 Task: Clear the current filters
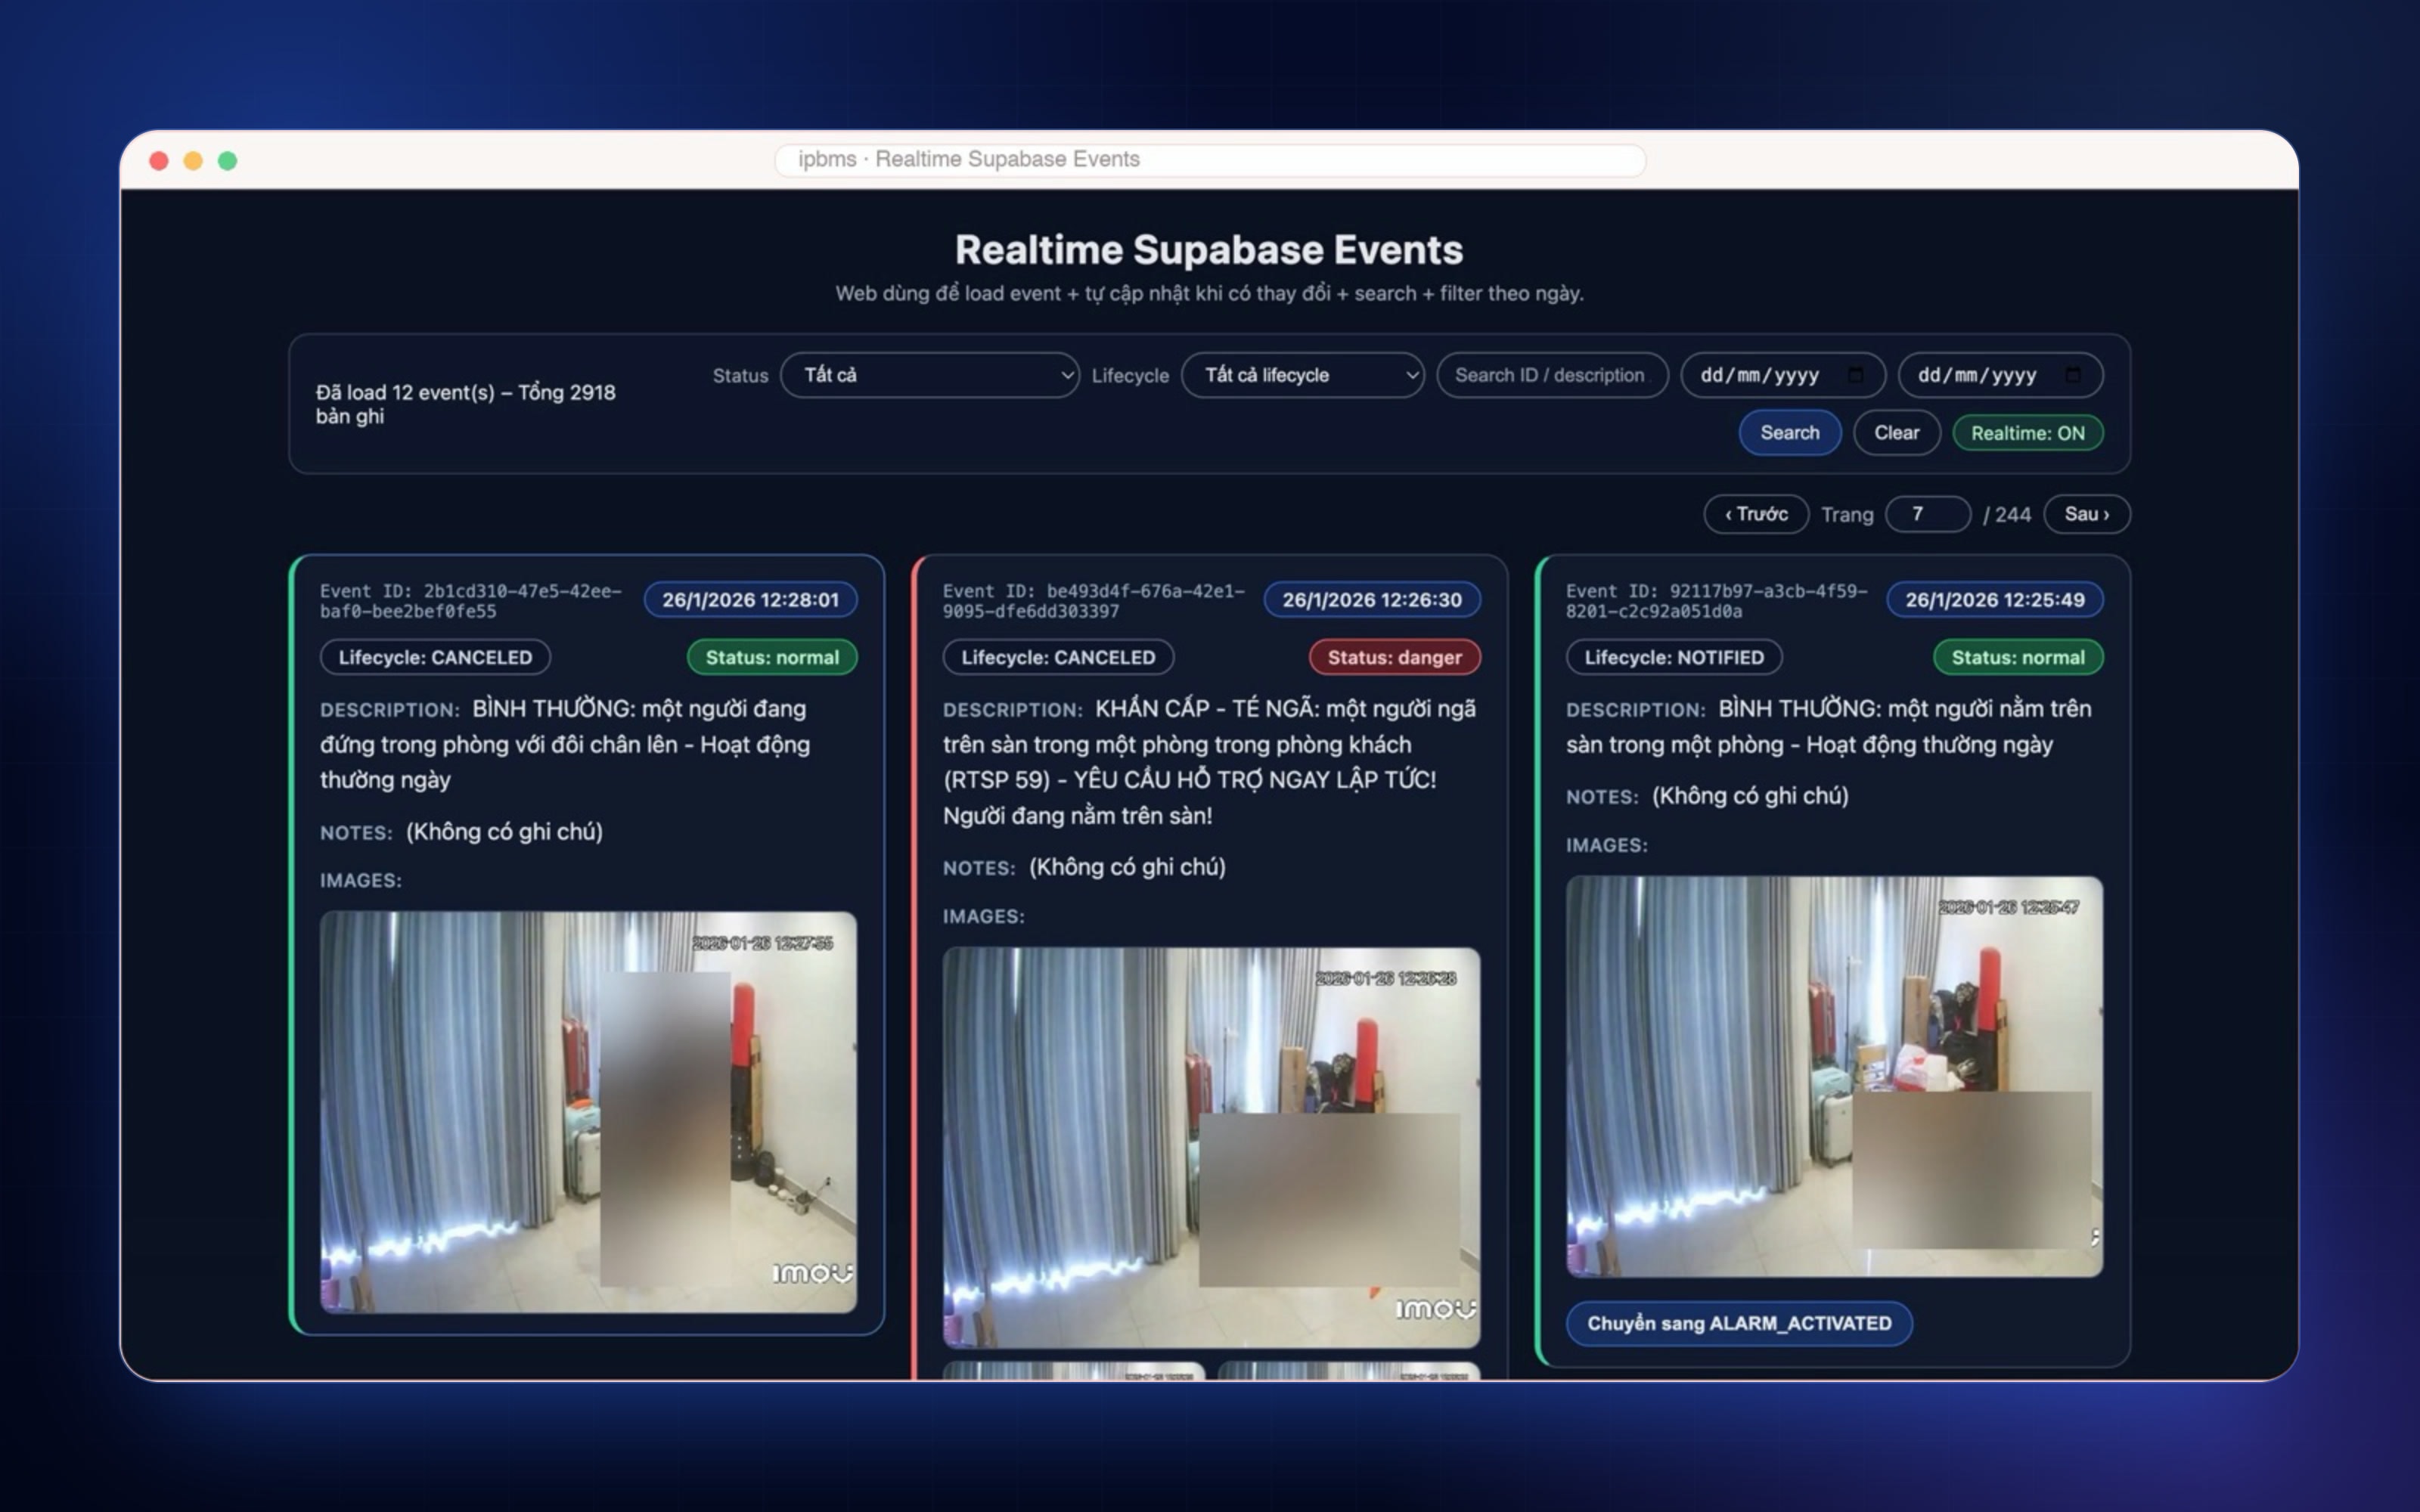click(1896, 433)
